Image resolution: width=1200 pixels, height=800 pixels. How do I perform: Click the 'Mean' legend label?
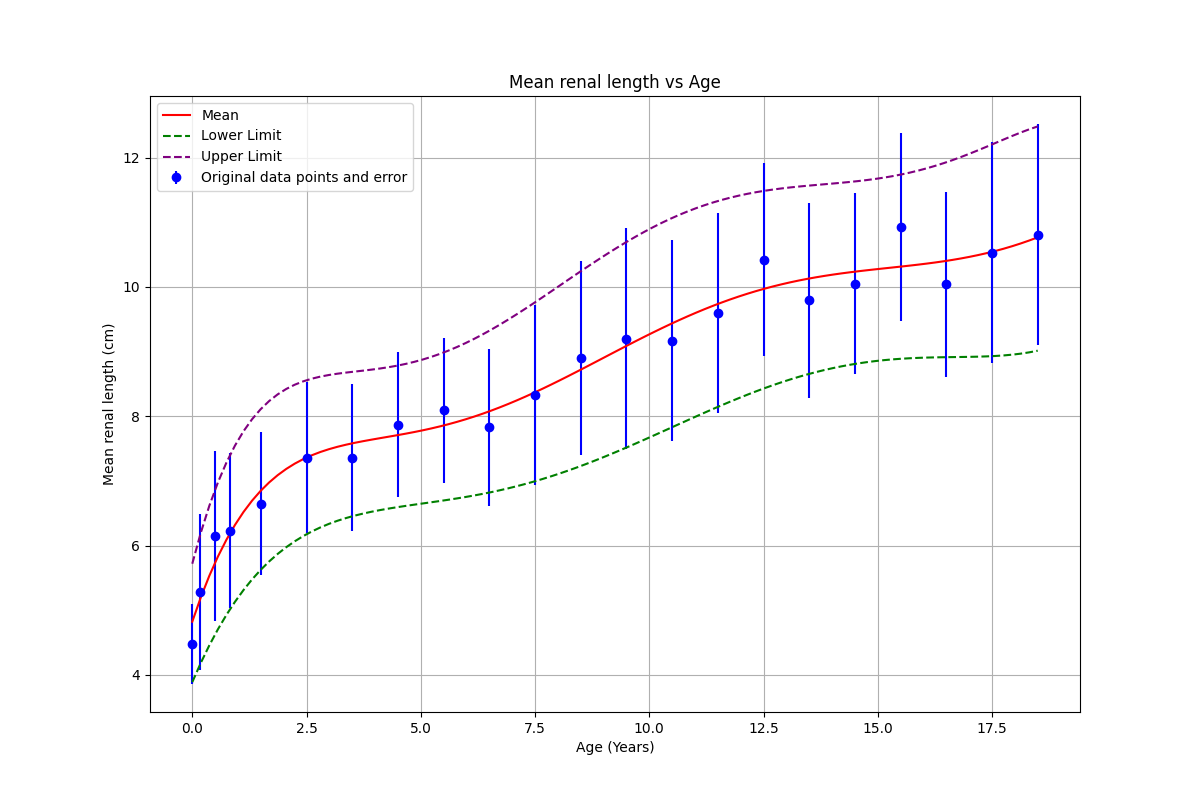point(220,115)
